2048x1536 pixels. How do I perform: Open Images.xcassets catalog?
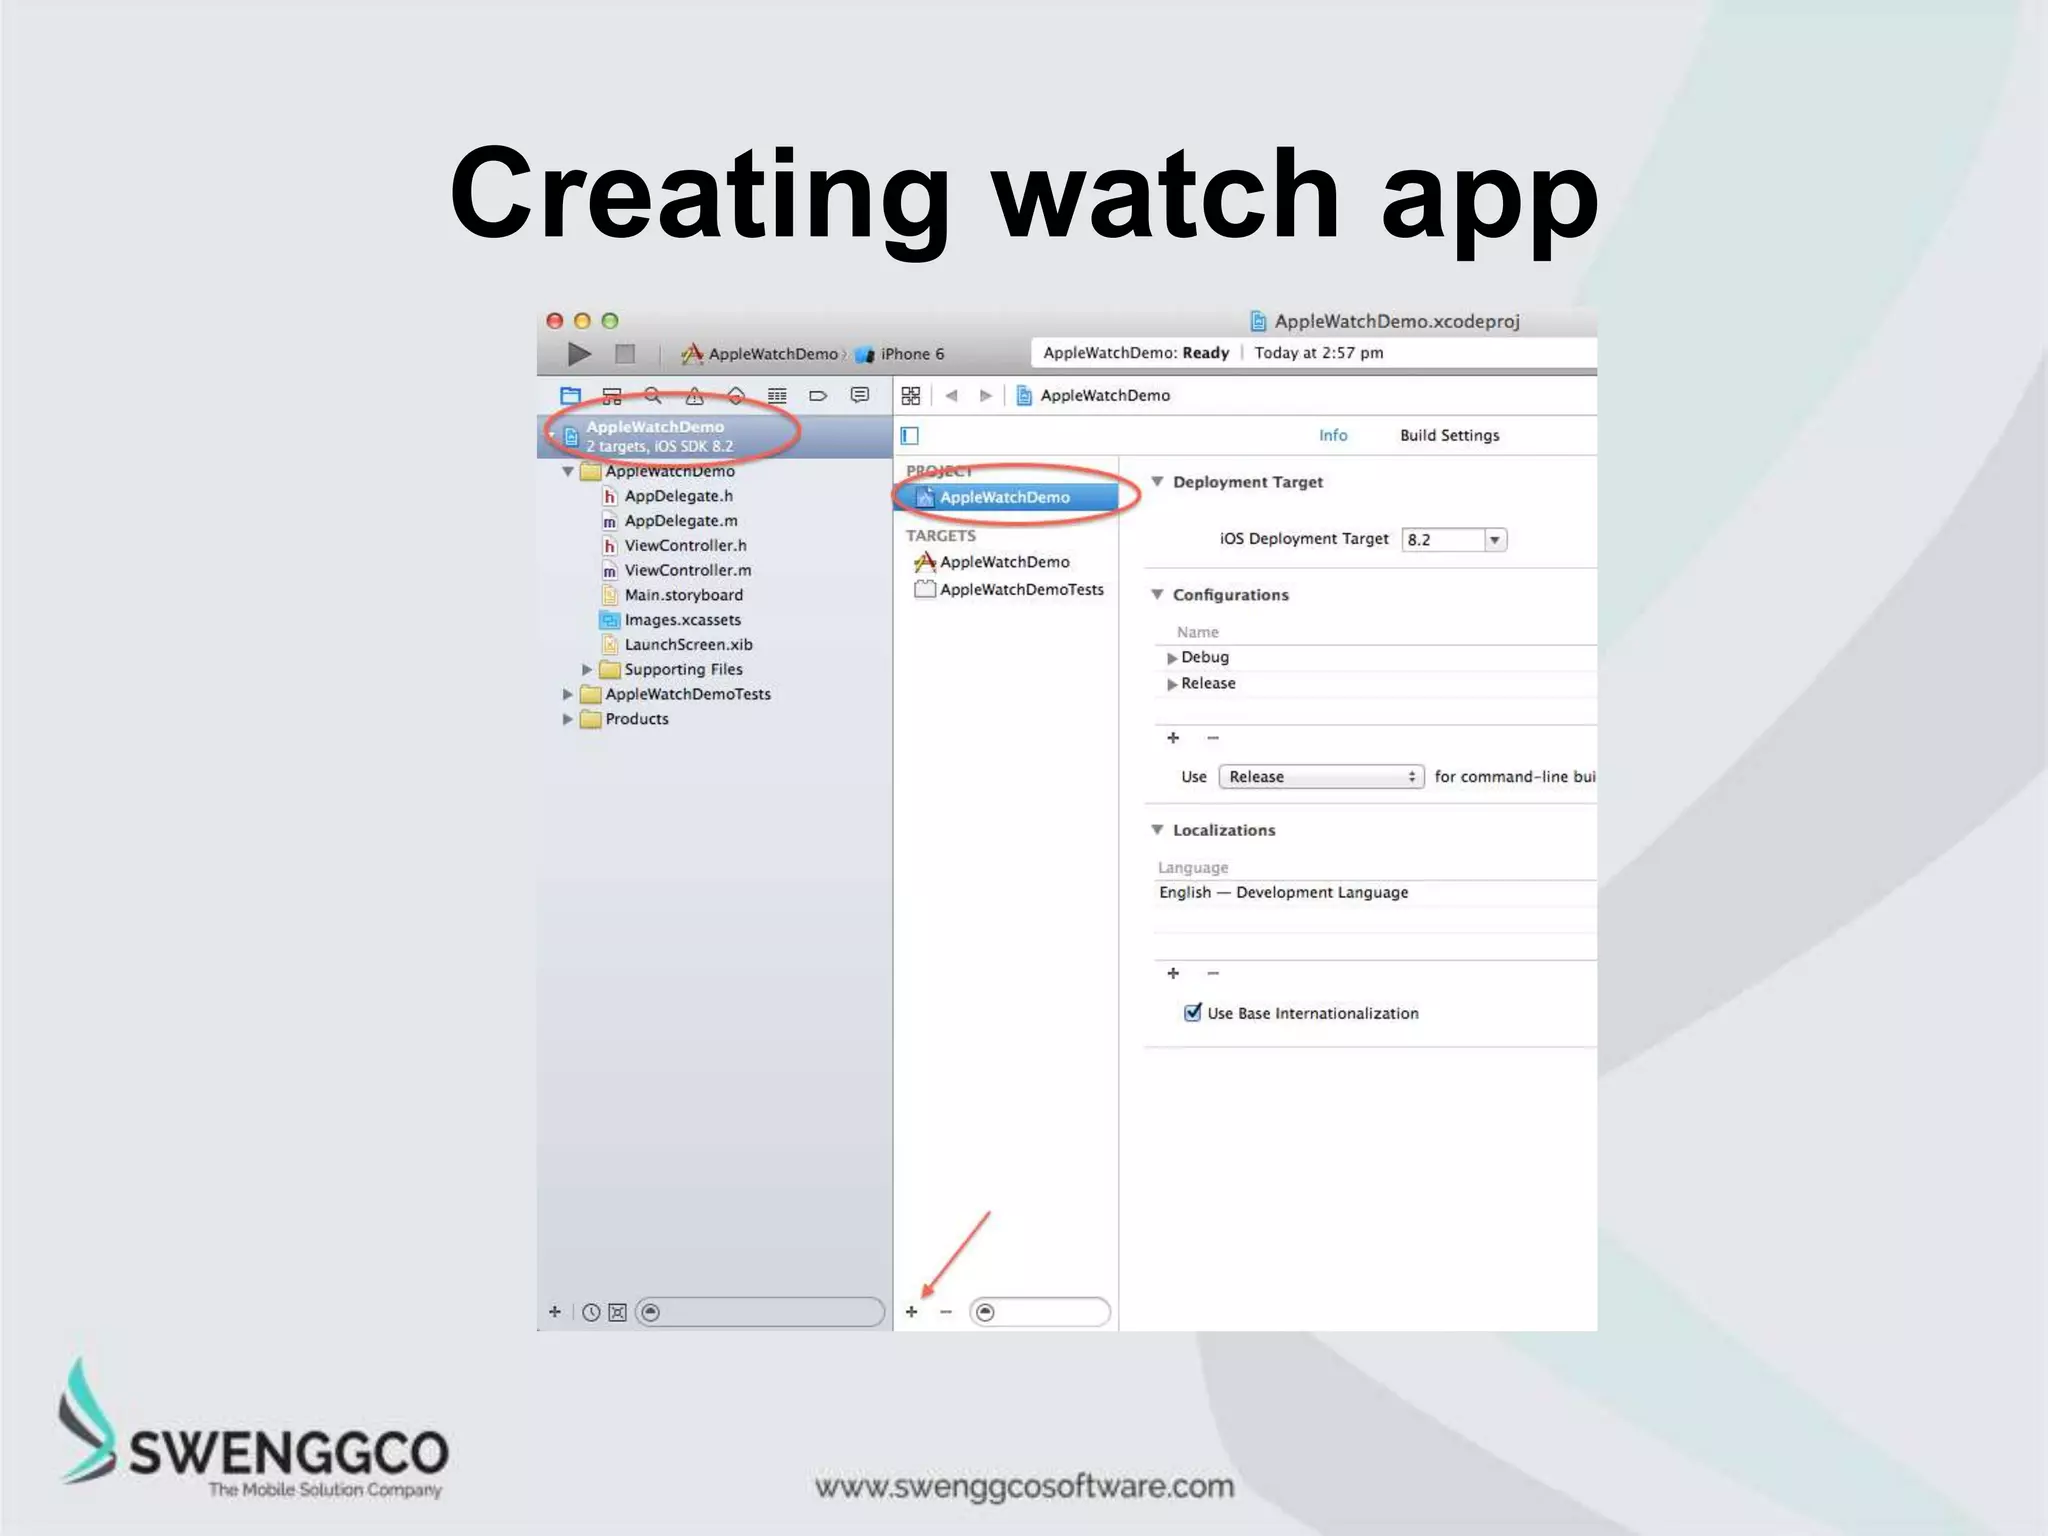(x=671, y=620)
